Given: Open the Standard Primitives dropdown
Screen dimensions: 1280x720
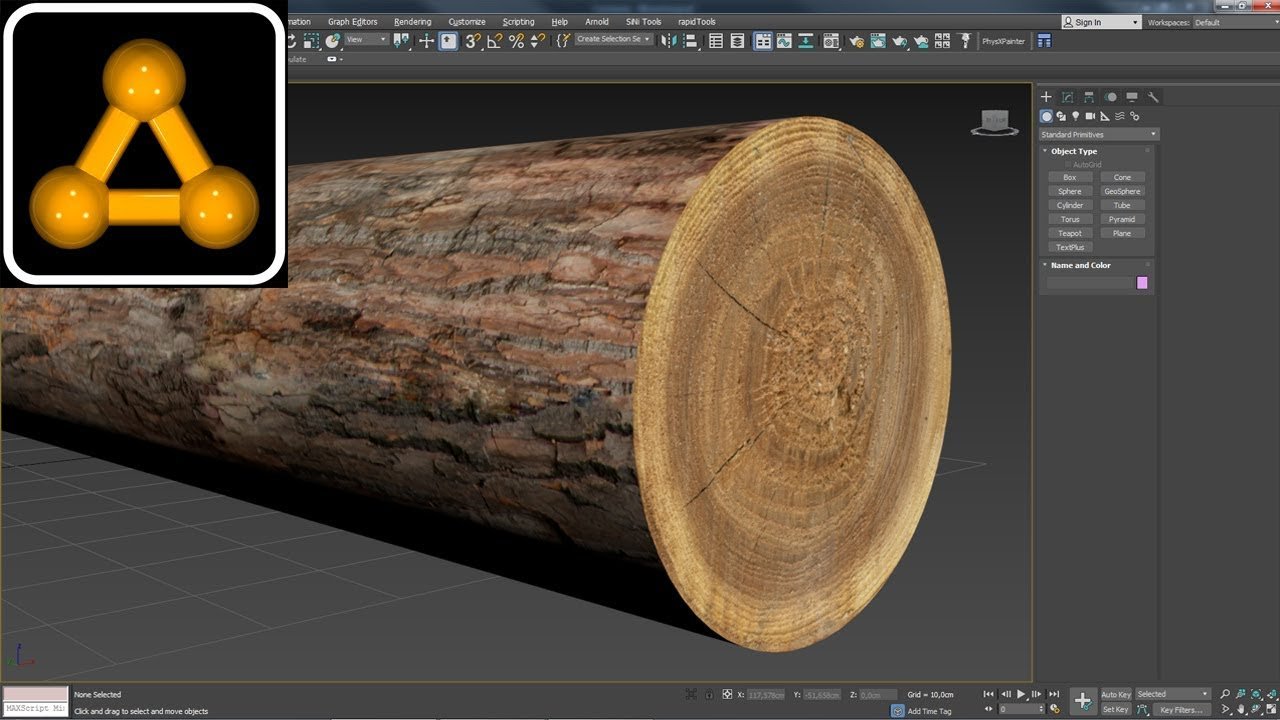Looking at the screenshot, I should point(1099,134).
